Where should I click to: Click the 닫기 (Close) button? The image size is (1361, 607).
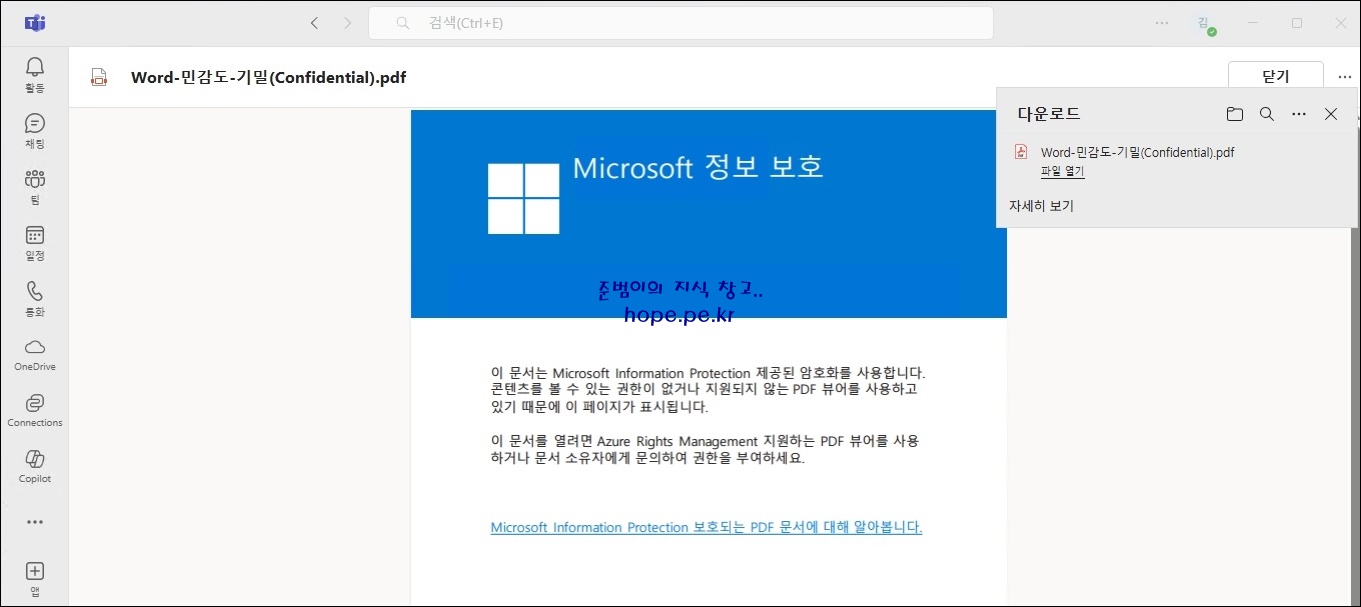click(1276, 77)
